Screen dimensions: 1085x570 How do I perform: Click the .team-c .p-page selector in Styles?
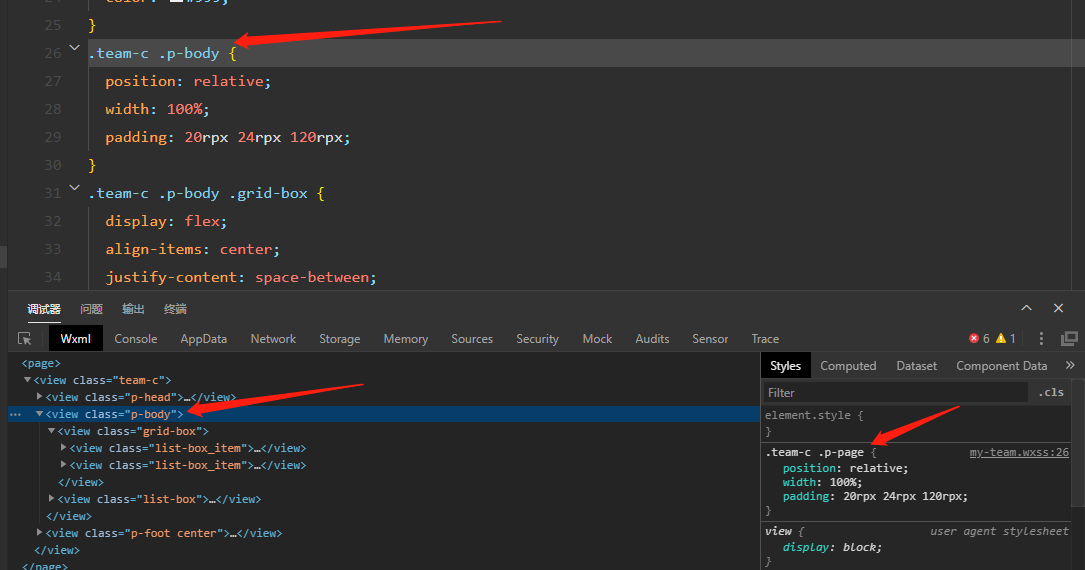(x=814, y=452)
